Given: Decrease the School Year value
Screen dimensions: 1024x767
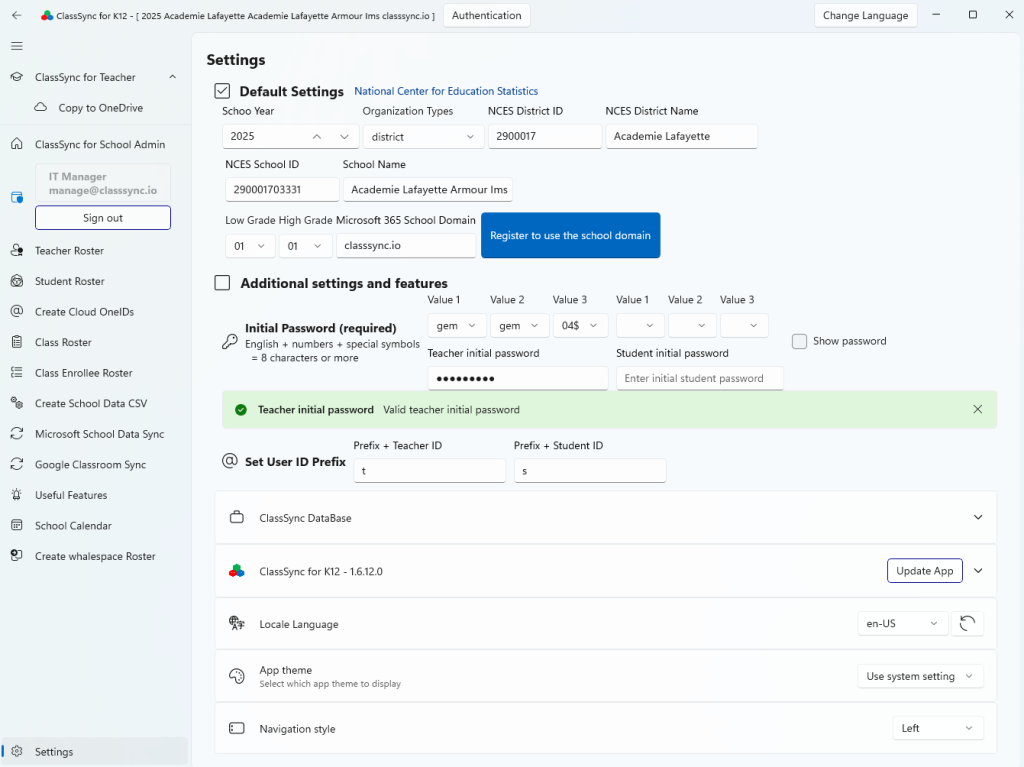Looking at the screenshot, I should 344,136.
